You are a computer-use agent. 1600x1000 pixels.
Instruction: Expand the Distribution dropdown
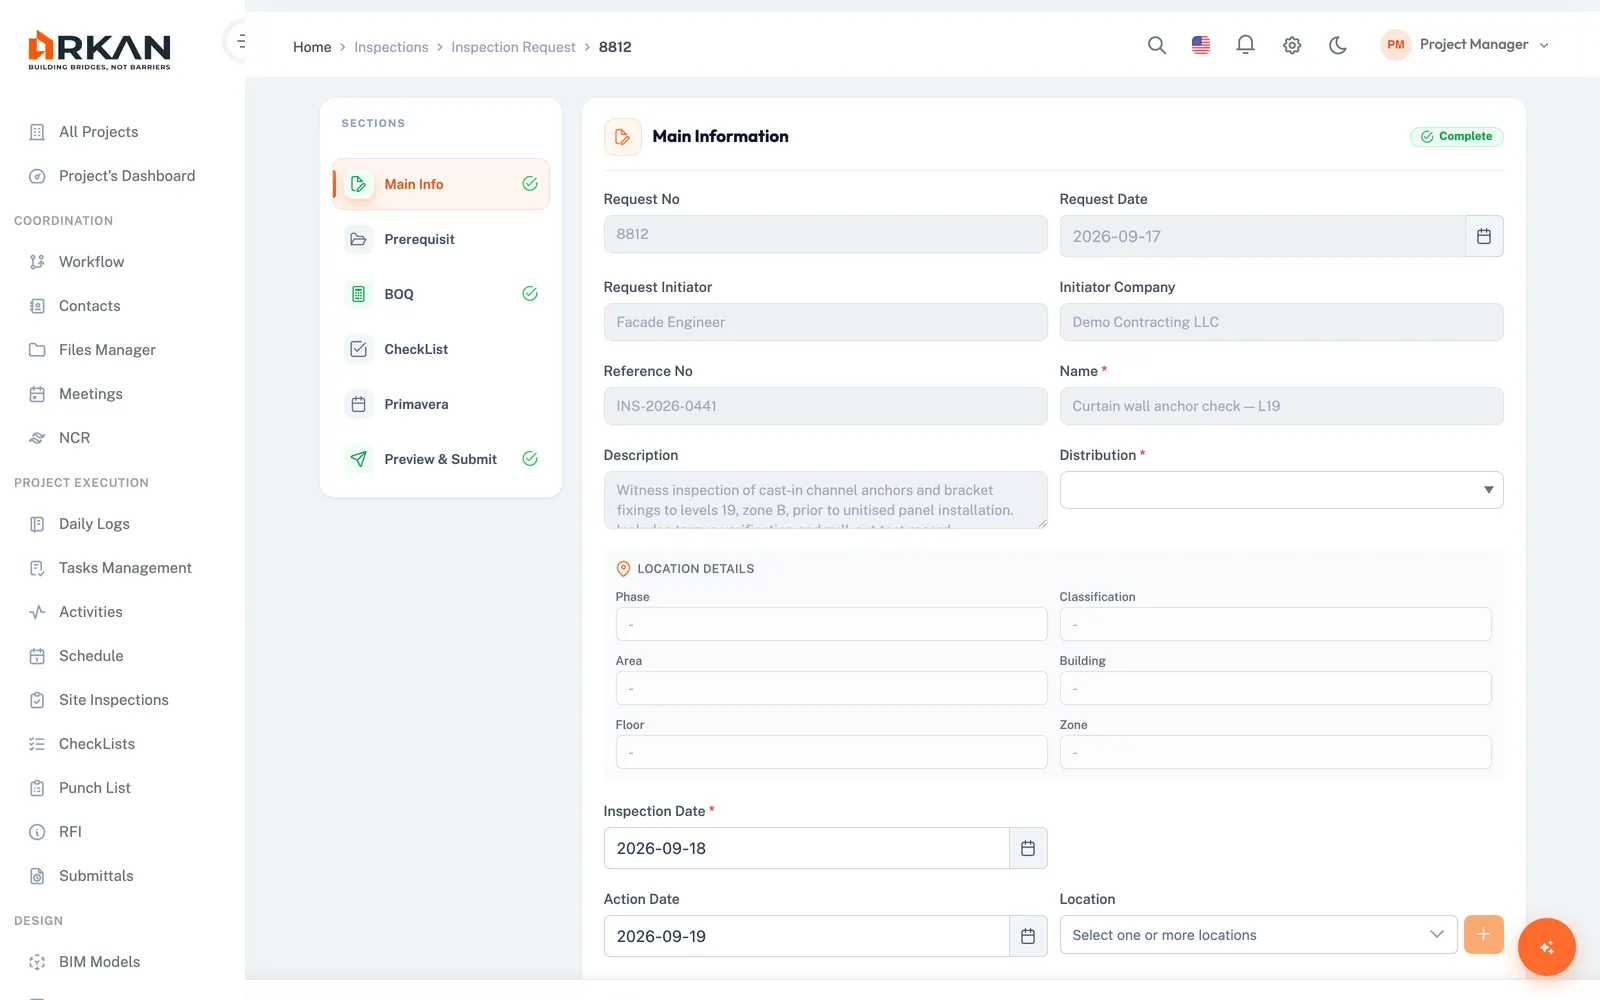coord(1281,490)
